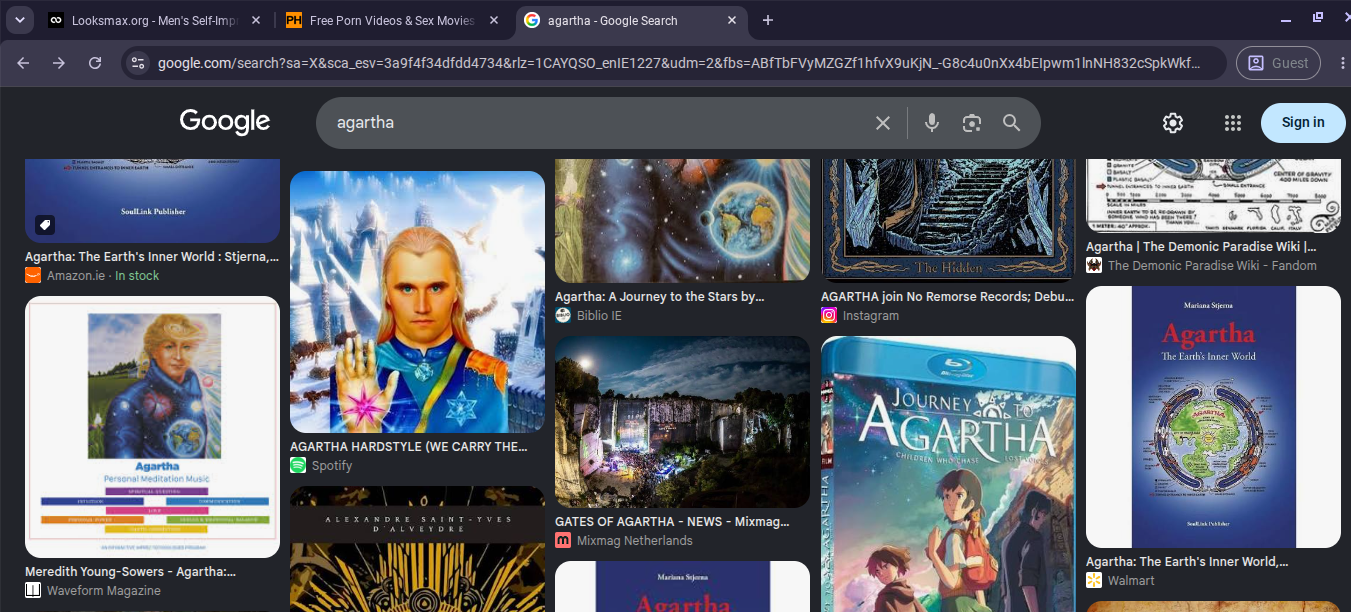Viewport: 1351px width, 612px height.
Task: Open Agartha Personal Meditation Music thumbnail
Action: pos(152,427)
